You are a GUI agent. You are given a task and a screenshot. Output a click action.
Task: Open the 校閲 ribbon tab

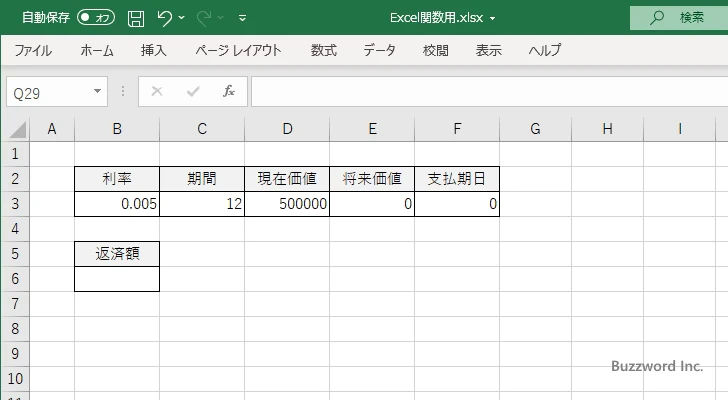[x=436, y=50]
